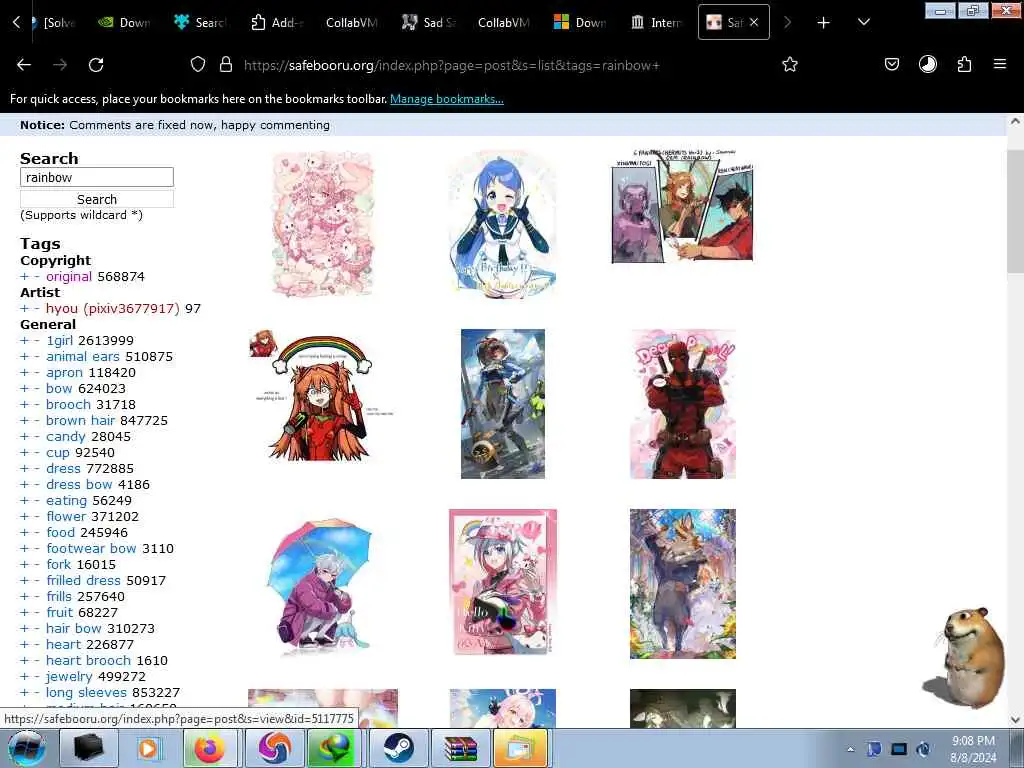1024x768 pixels.
Task: Click the padlock site info icon
Action: click(226, 65)
